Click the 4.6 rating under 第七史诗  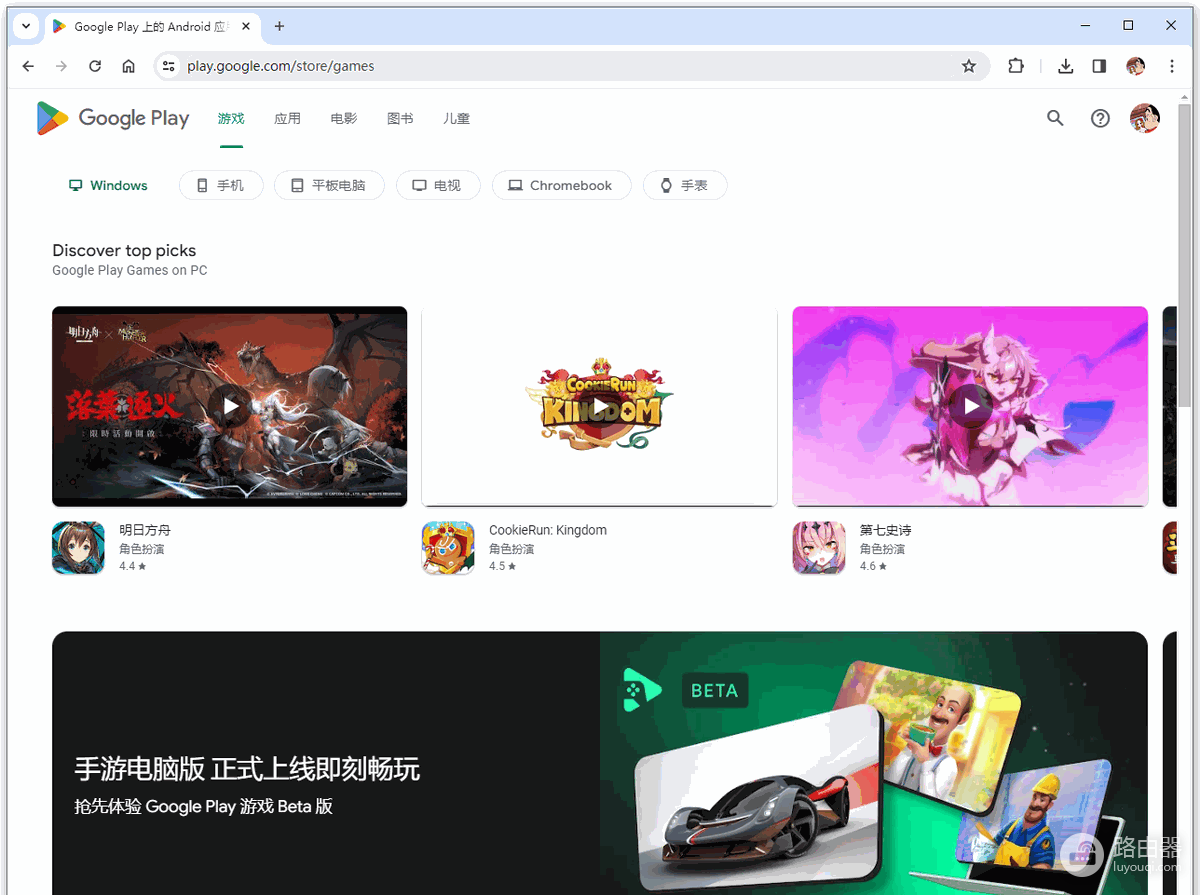pos(874,566)
